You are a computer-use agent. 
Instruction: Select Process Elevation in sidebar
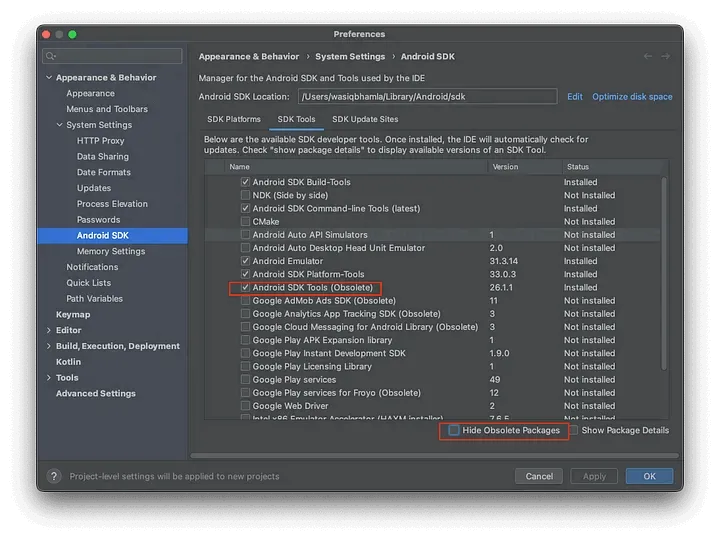click(x=112, y=203)
